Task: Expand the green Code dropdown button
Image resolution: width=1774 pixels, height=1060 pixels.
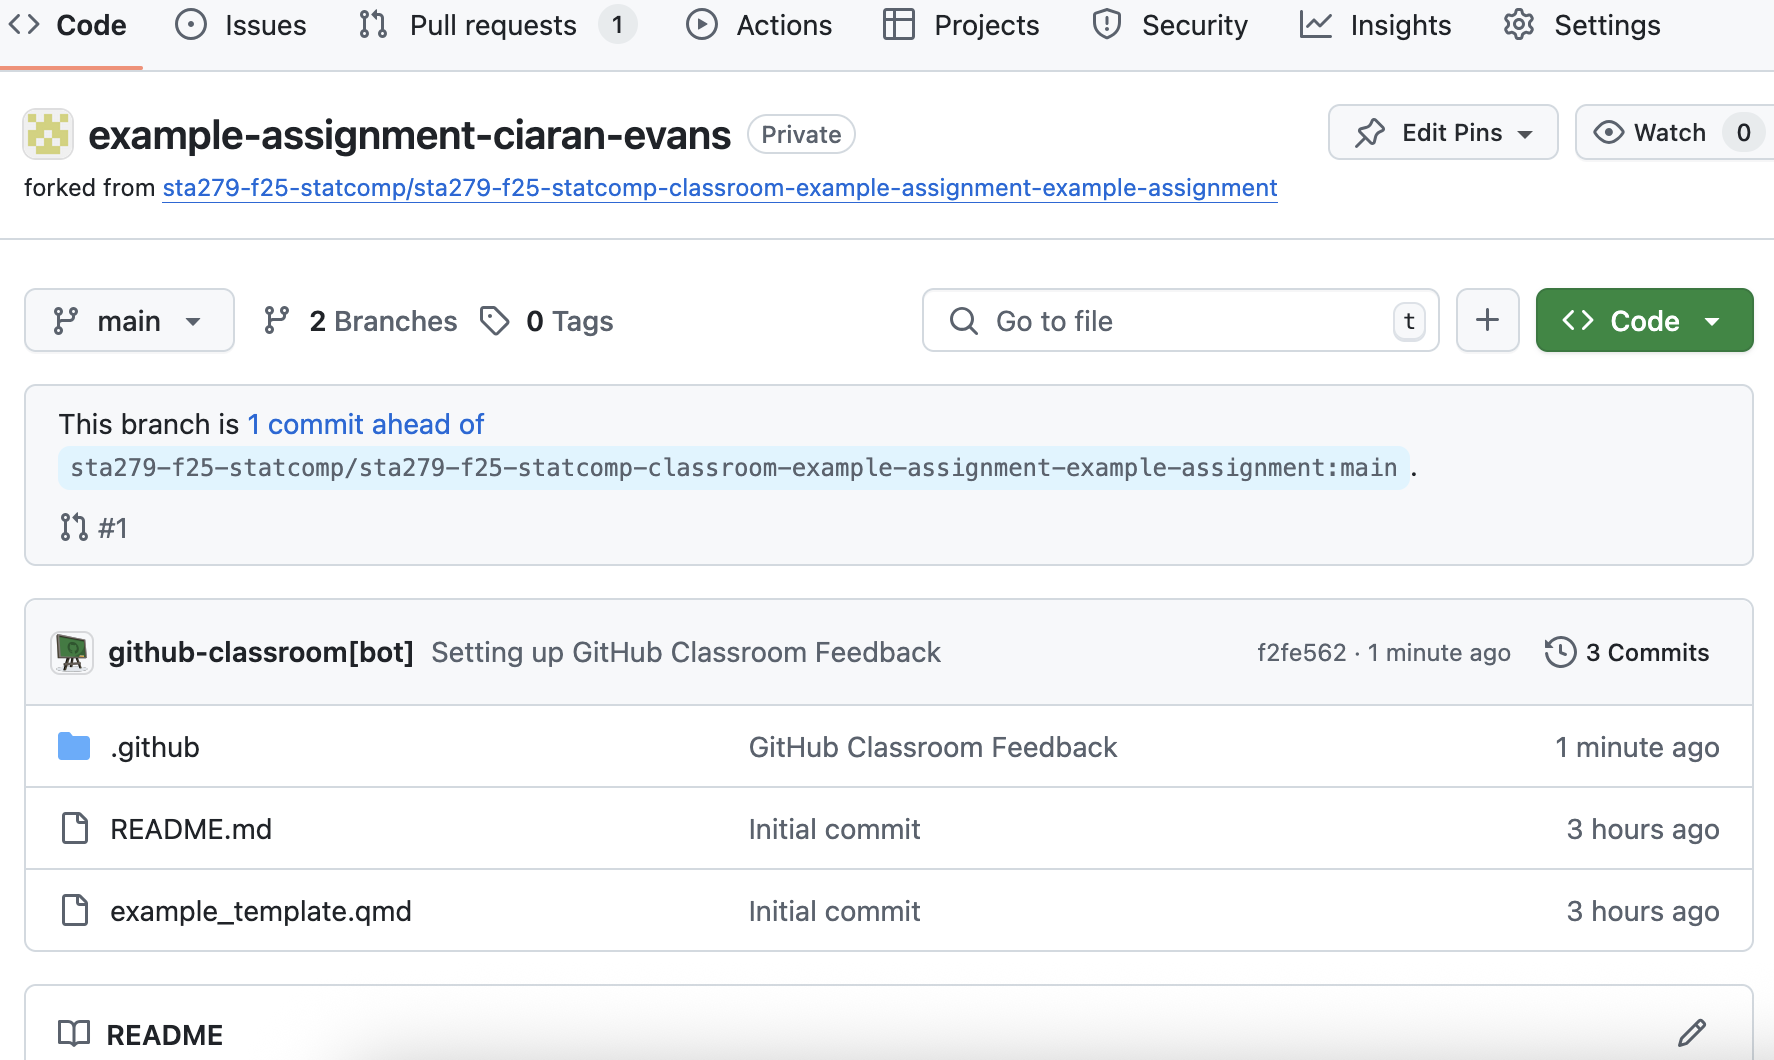Action: click(x=1643, y=321)
